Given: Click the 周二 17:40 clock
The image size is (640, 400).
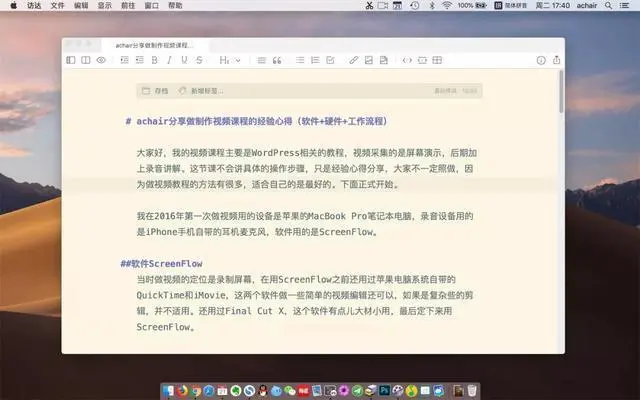Looking at the screenshot, I should [x=552, y=5].
